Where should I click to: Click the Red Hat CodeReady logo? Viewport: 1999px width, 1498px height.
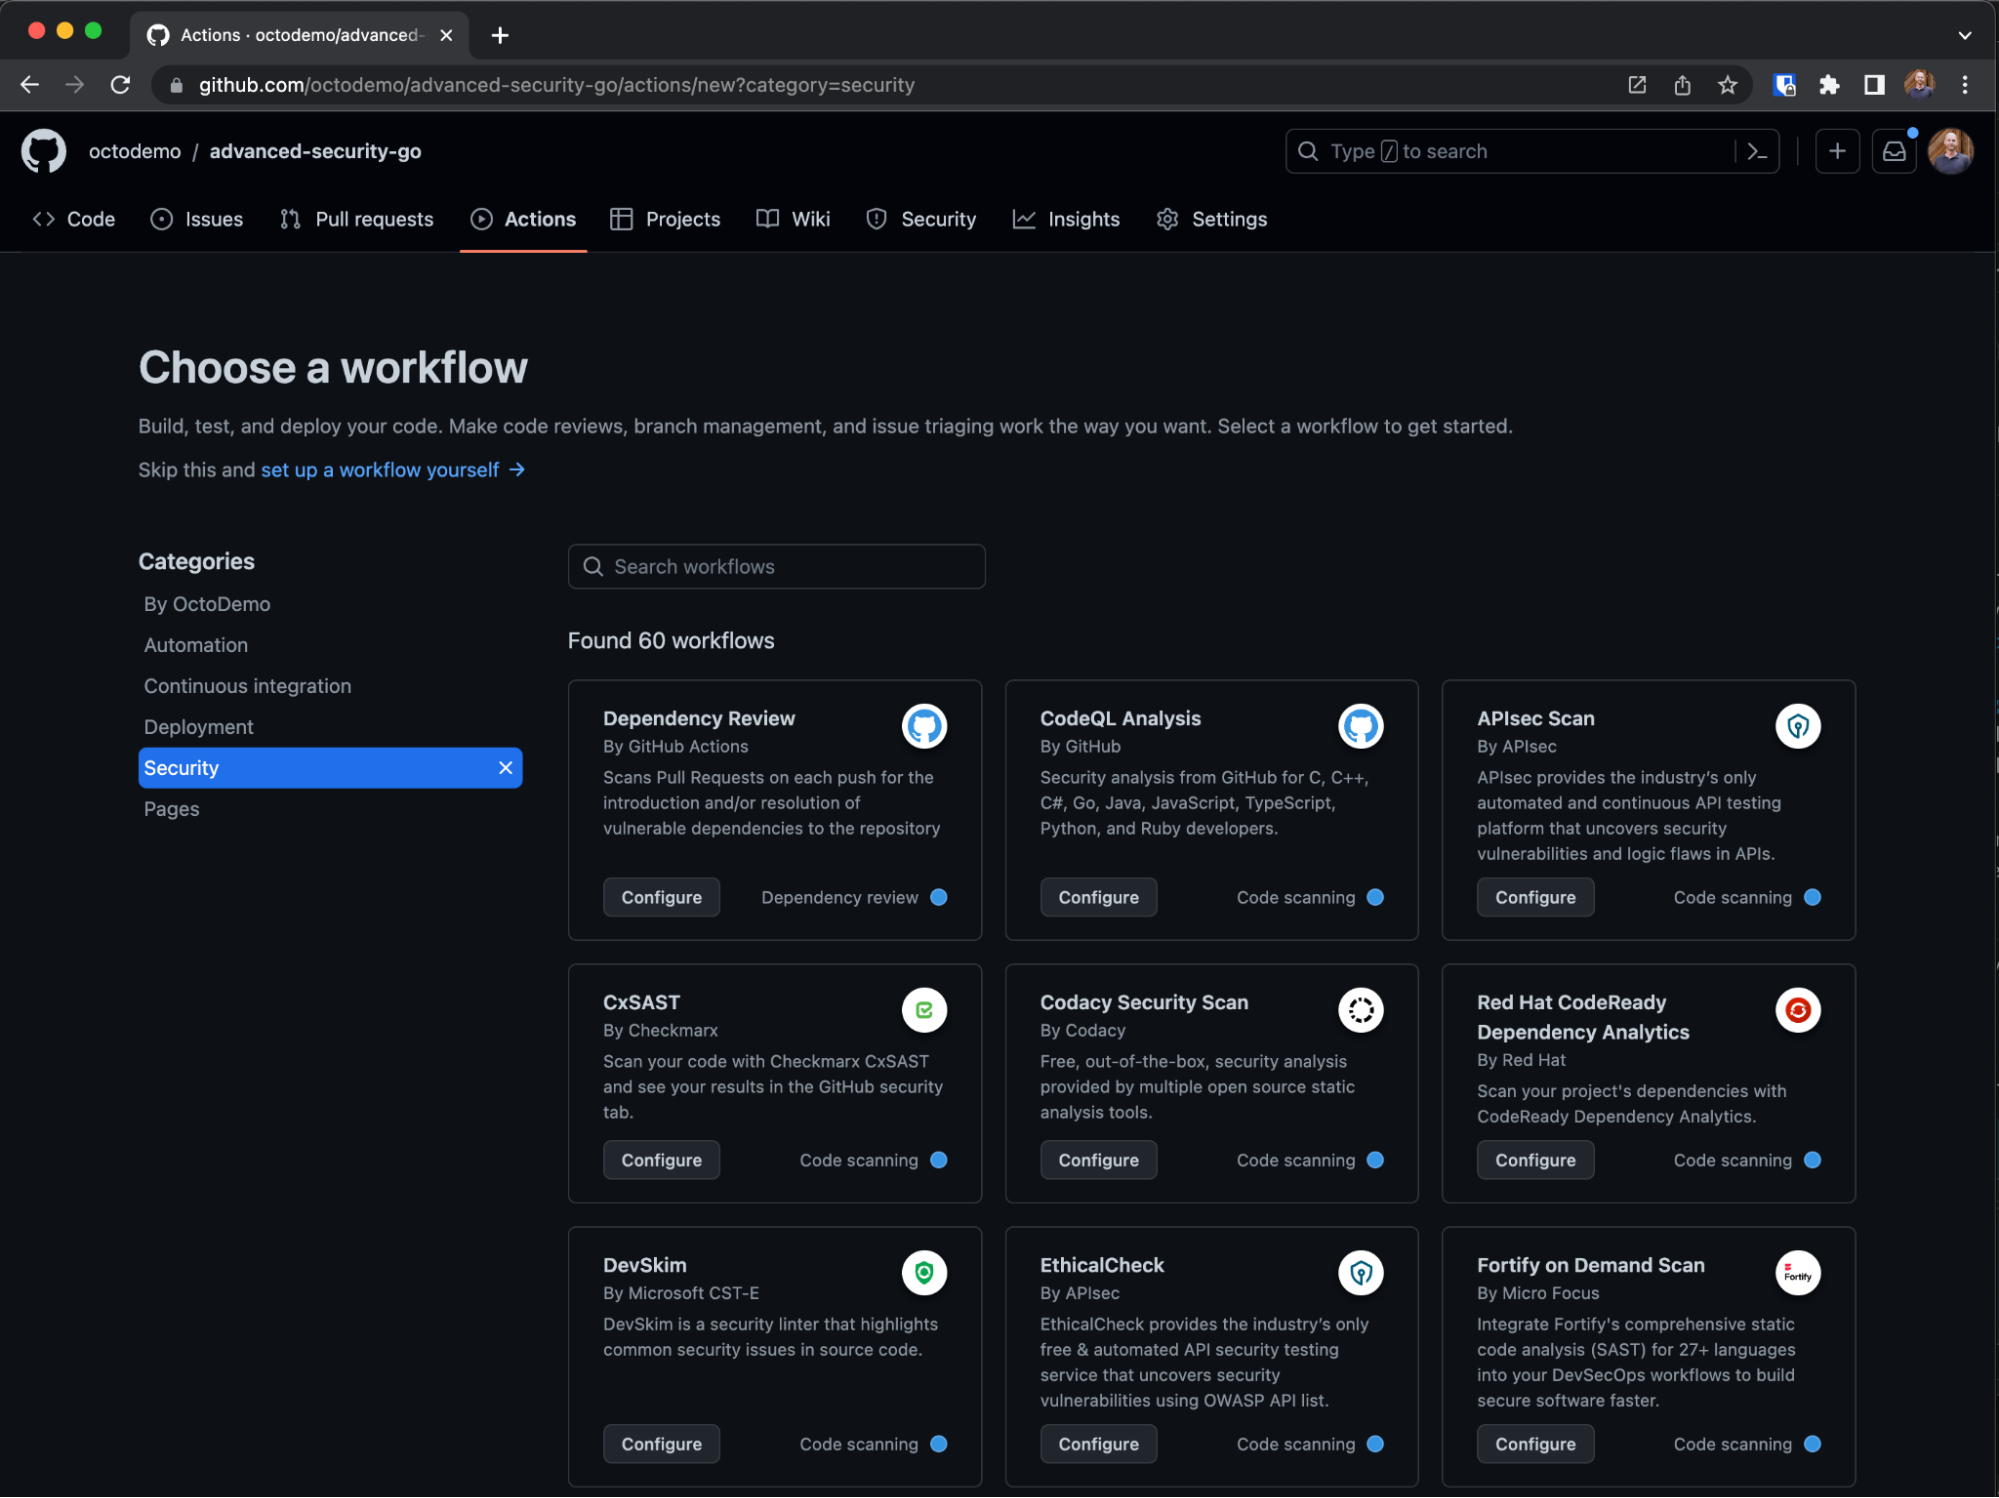pyautogui.click(x=1796, y=1010)
